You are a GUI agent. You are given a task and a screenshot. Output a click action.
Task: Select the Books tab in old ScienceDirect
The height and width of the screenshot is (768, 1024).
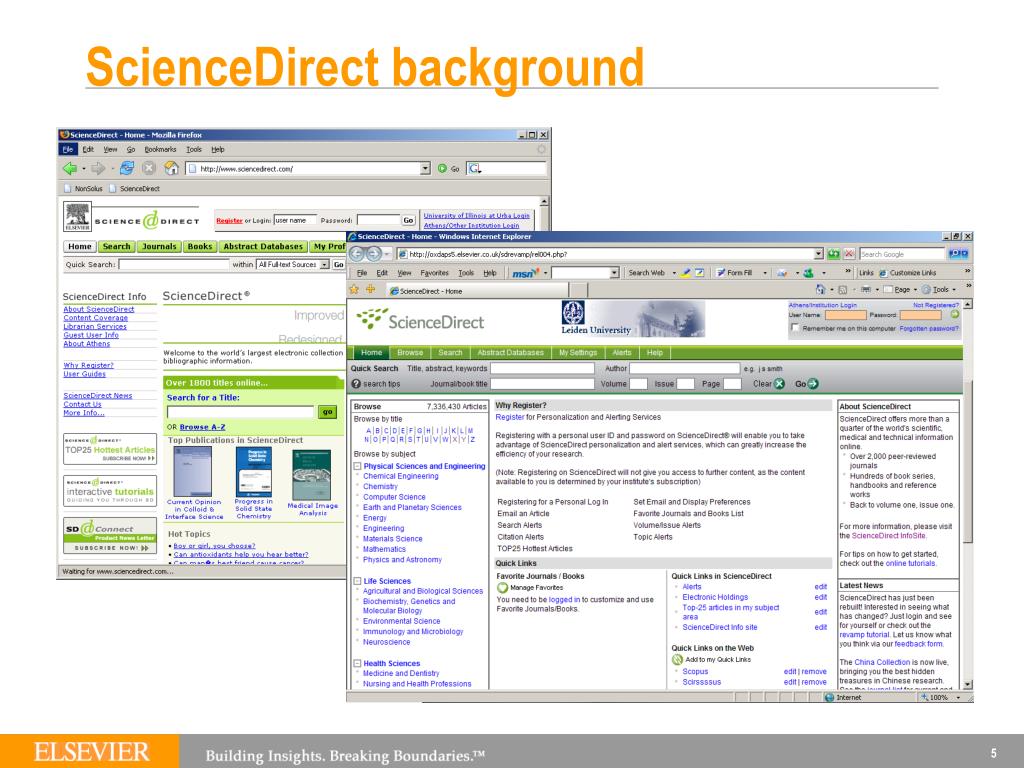(x=199, y=246)
